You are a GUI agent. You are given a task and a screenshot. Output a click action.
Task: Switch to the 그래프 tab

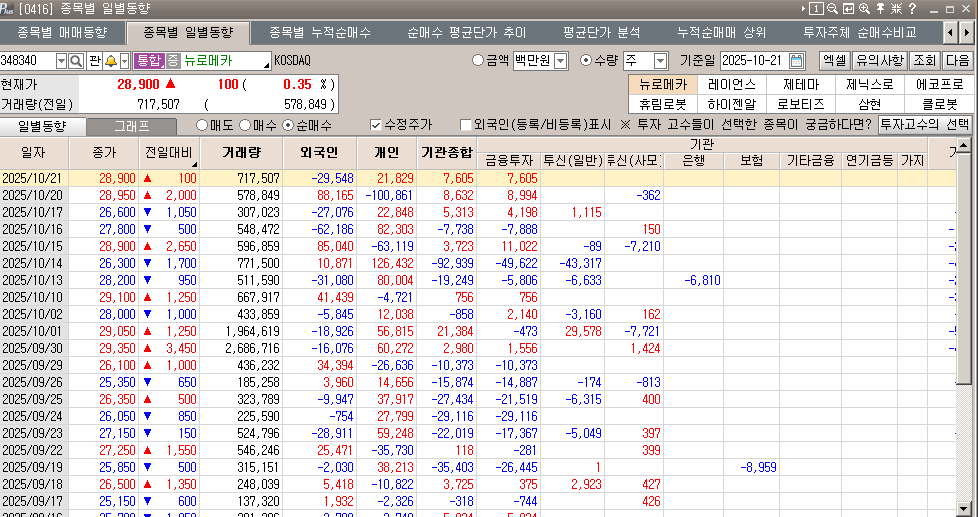coord(131,126)
